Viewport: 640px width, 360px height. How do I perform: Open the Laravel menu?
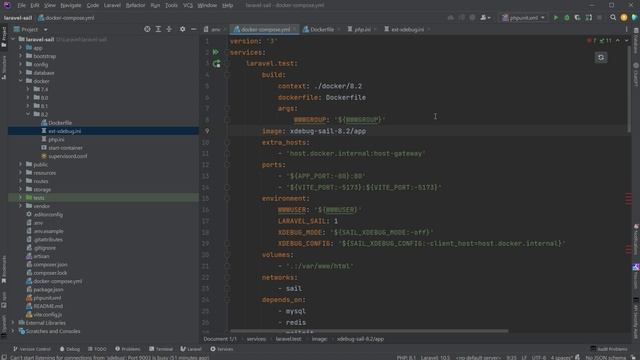(112, 5)
